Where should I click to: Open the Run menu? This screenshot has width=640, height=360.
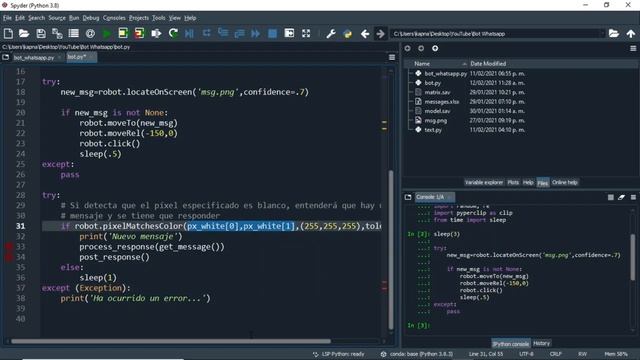(74, 18)
